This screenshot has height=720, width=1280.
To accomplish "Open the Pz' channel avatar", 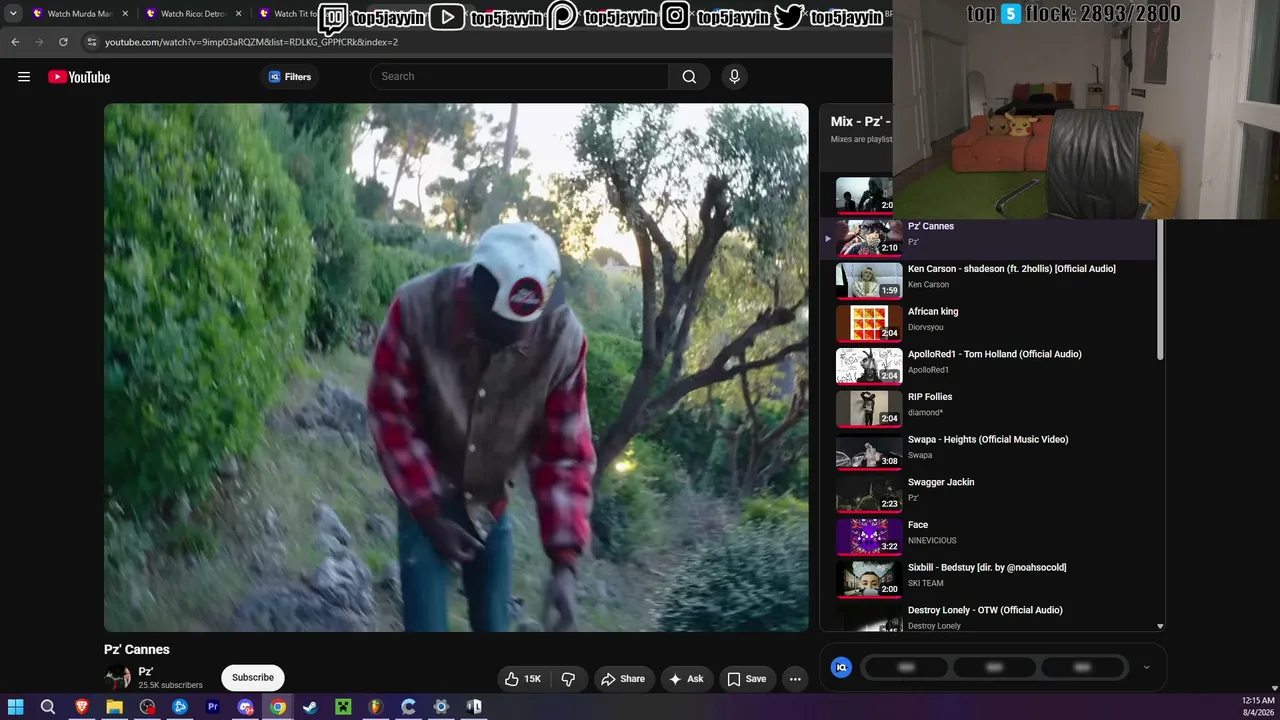I will (x=118, y=677).
